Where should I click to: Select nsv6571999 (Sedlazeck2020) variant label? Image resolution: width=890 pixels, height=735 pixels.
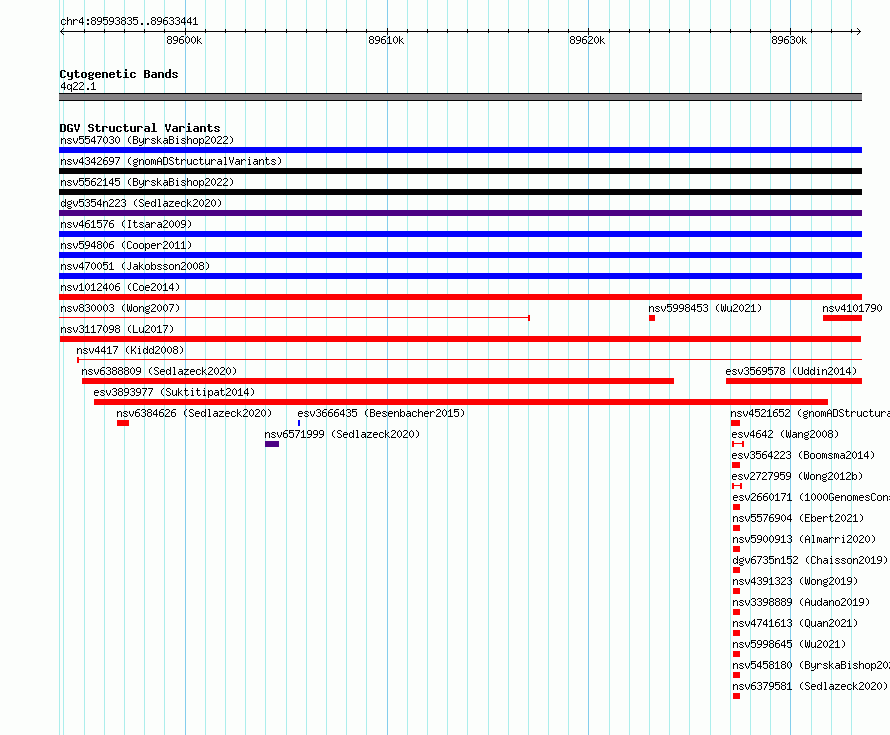pos(342,434)
